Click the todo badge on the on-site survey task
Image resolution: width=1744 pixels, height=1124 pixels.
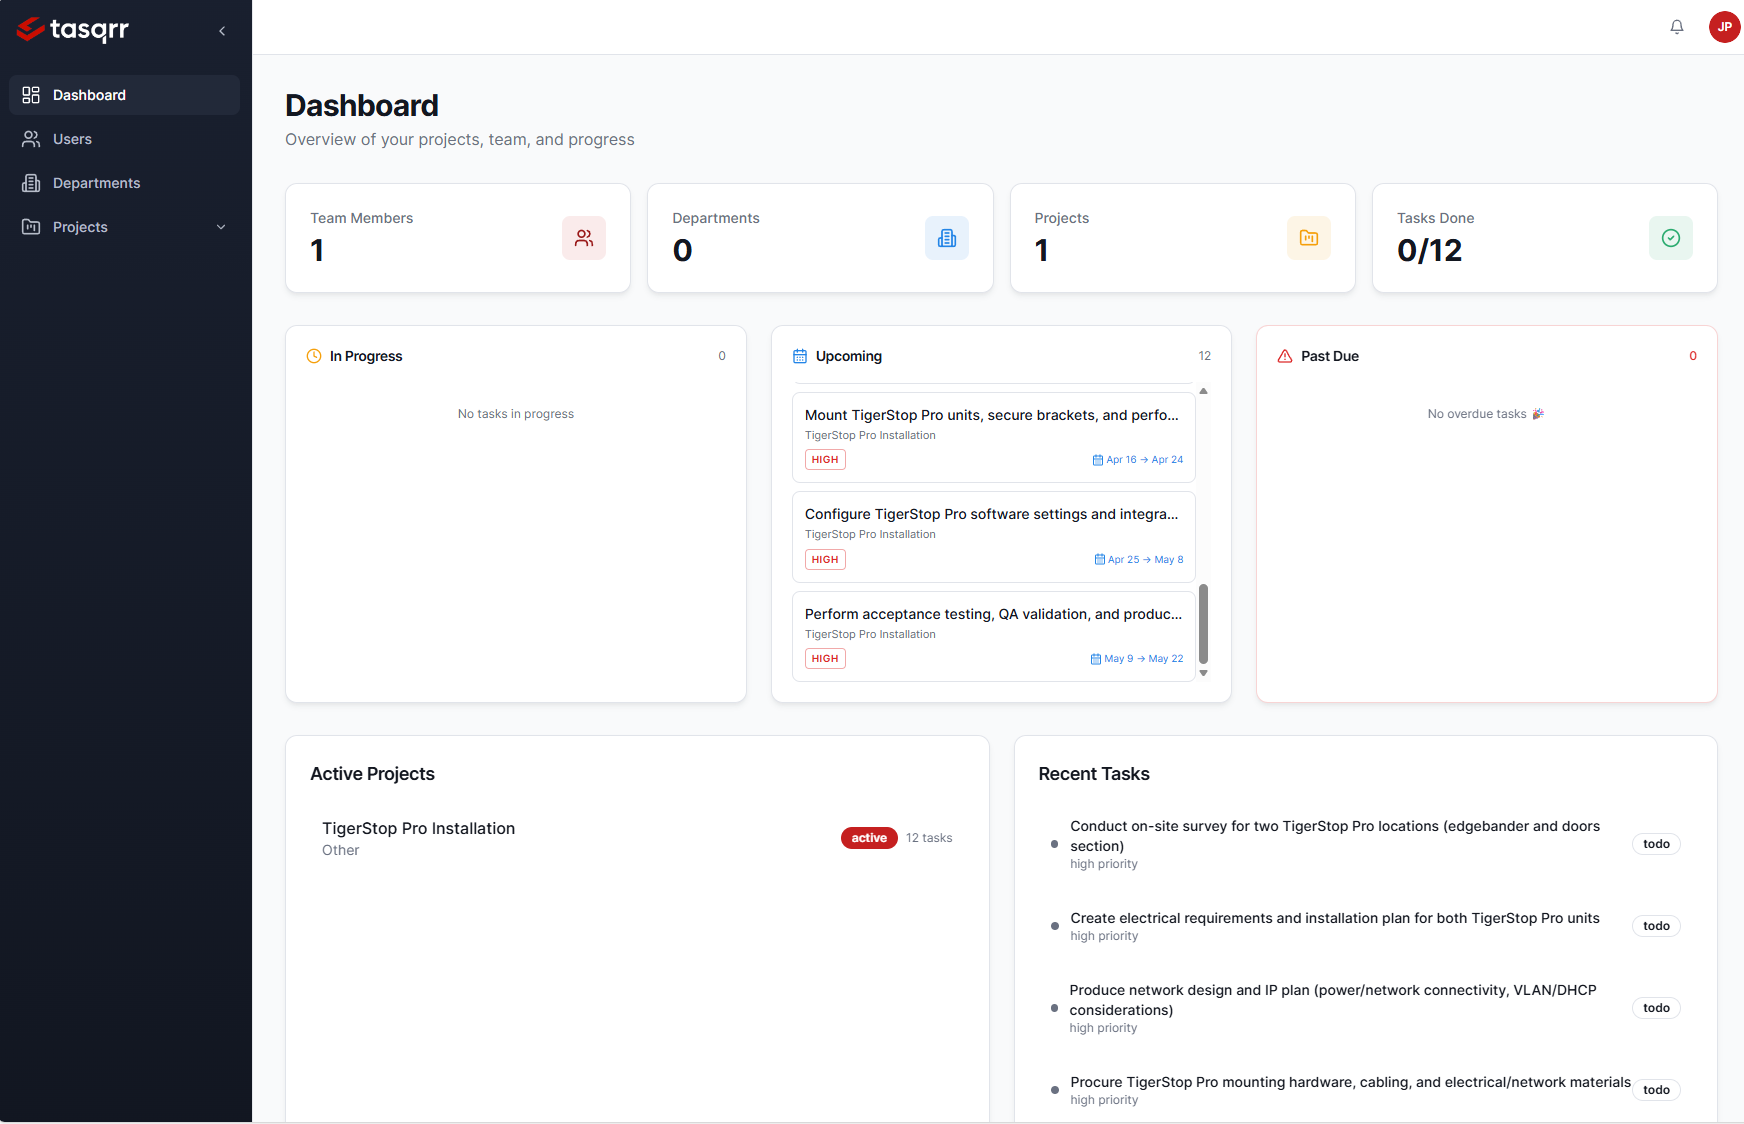point(1656,844)
